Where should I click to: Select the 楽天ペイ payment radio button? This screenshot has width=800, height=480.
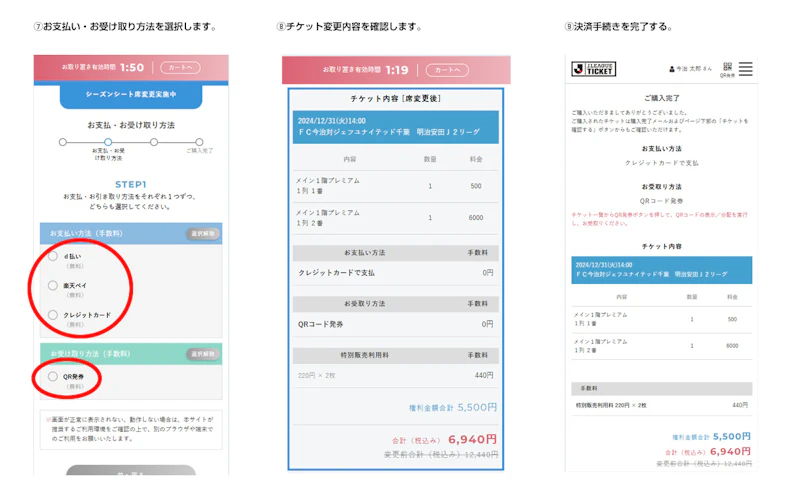pos(53,285)
